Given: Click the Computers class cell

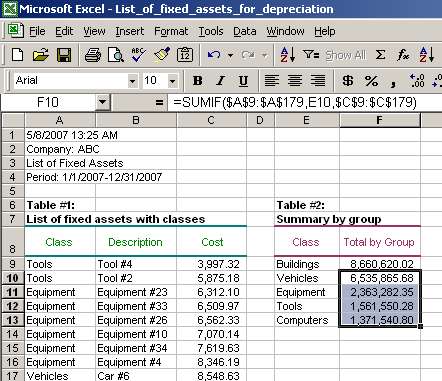Looking at the screenshot, I should coord(307,320).
